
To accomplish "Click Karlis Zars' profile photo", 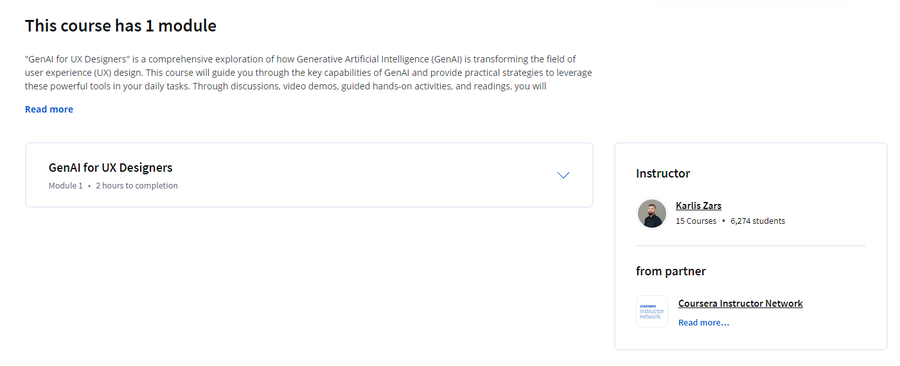I will coord(651,213).
